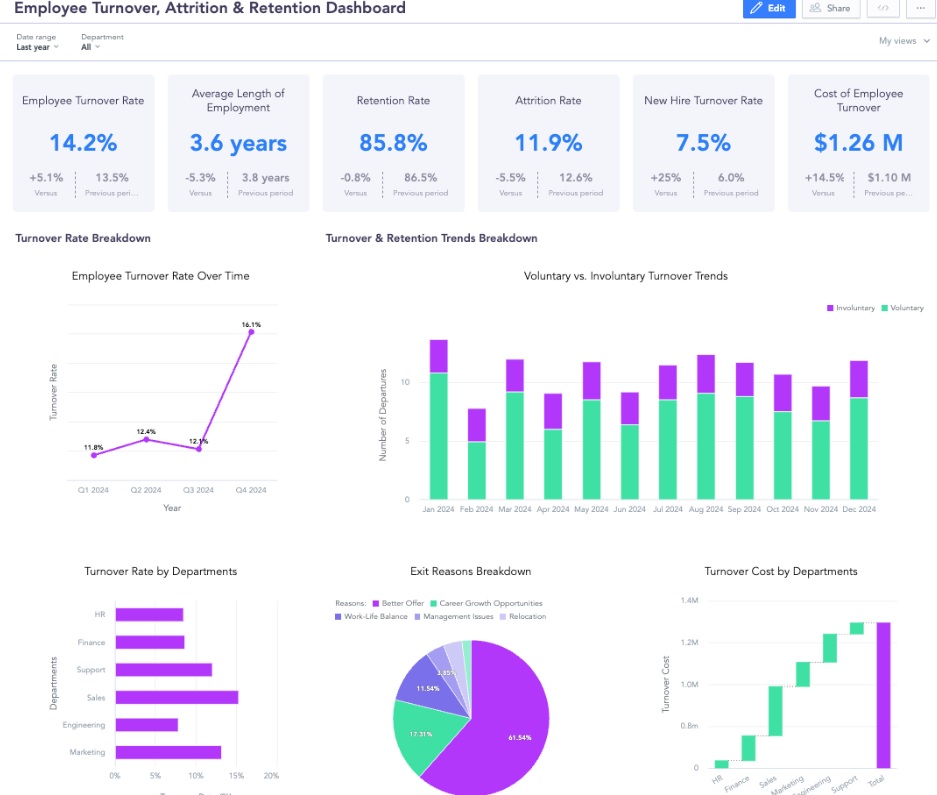Click the Share button

coord(830,8)
